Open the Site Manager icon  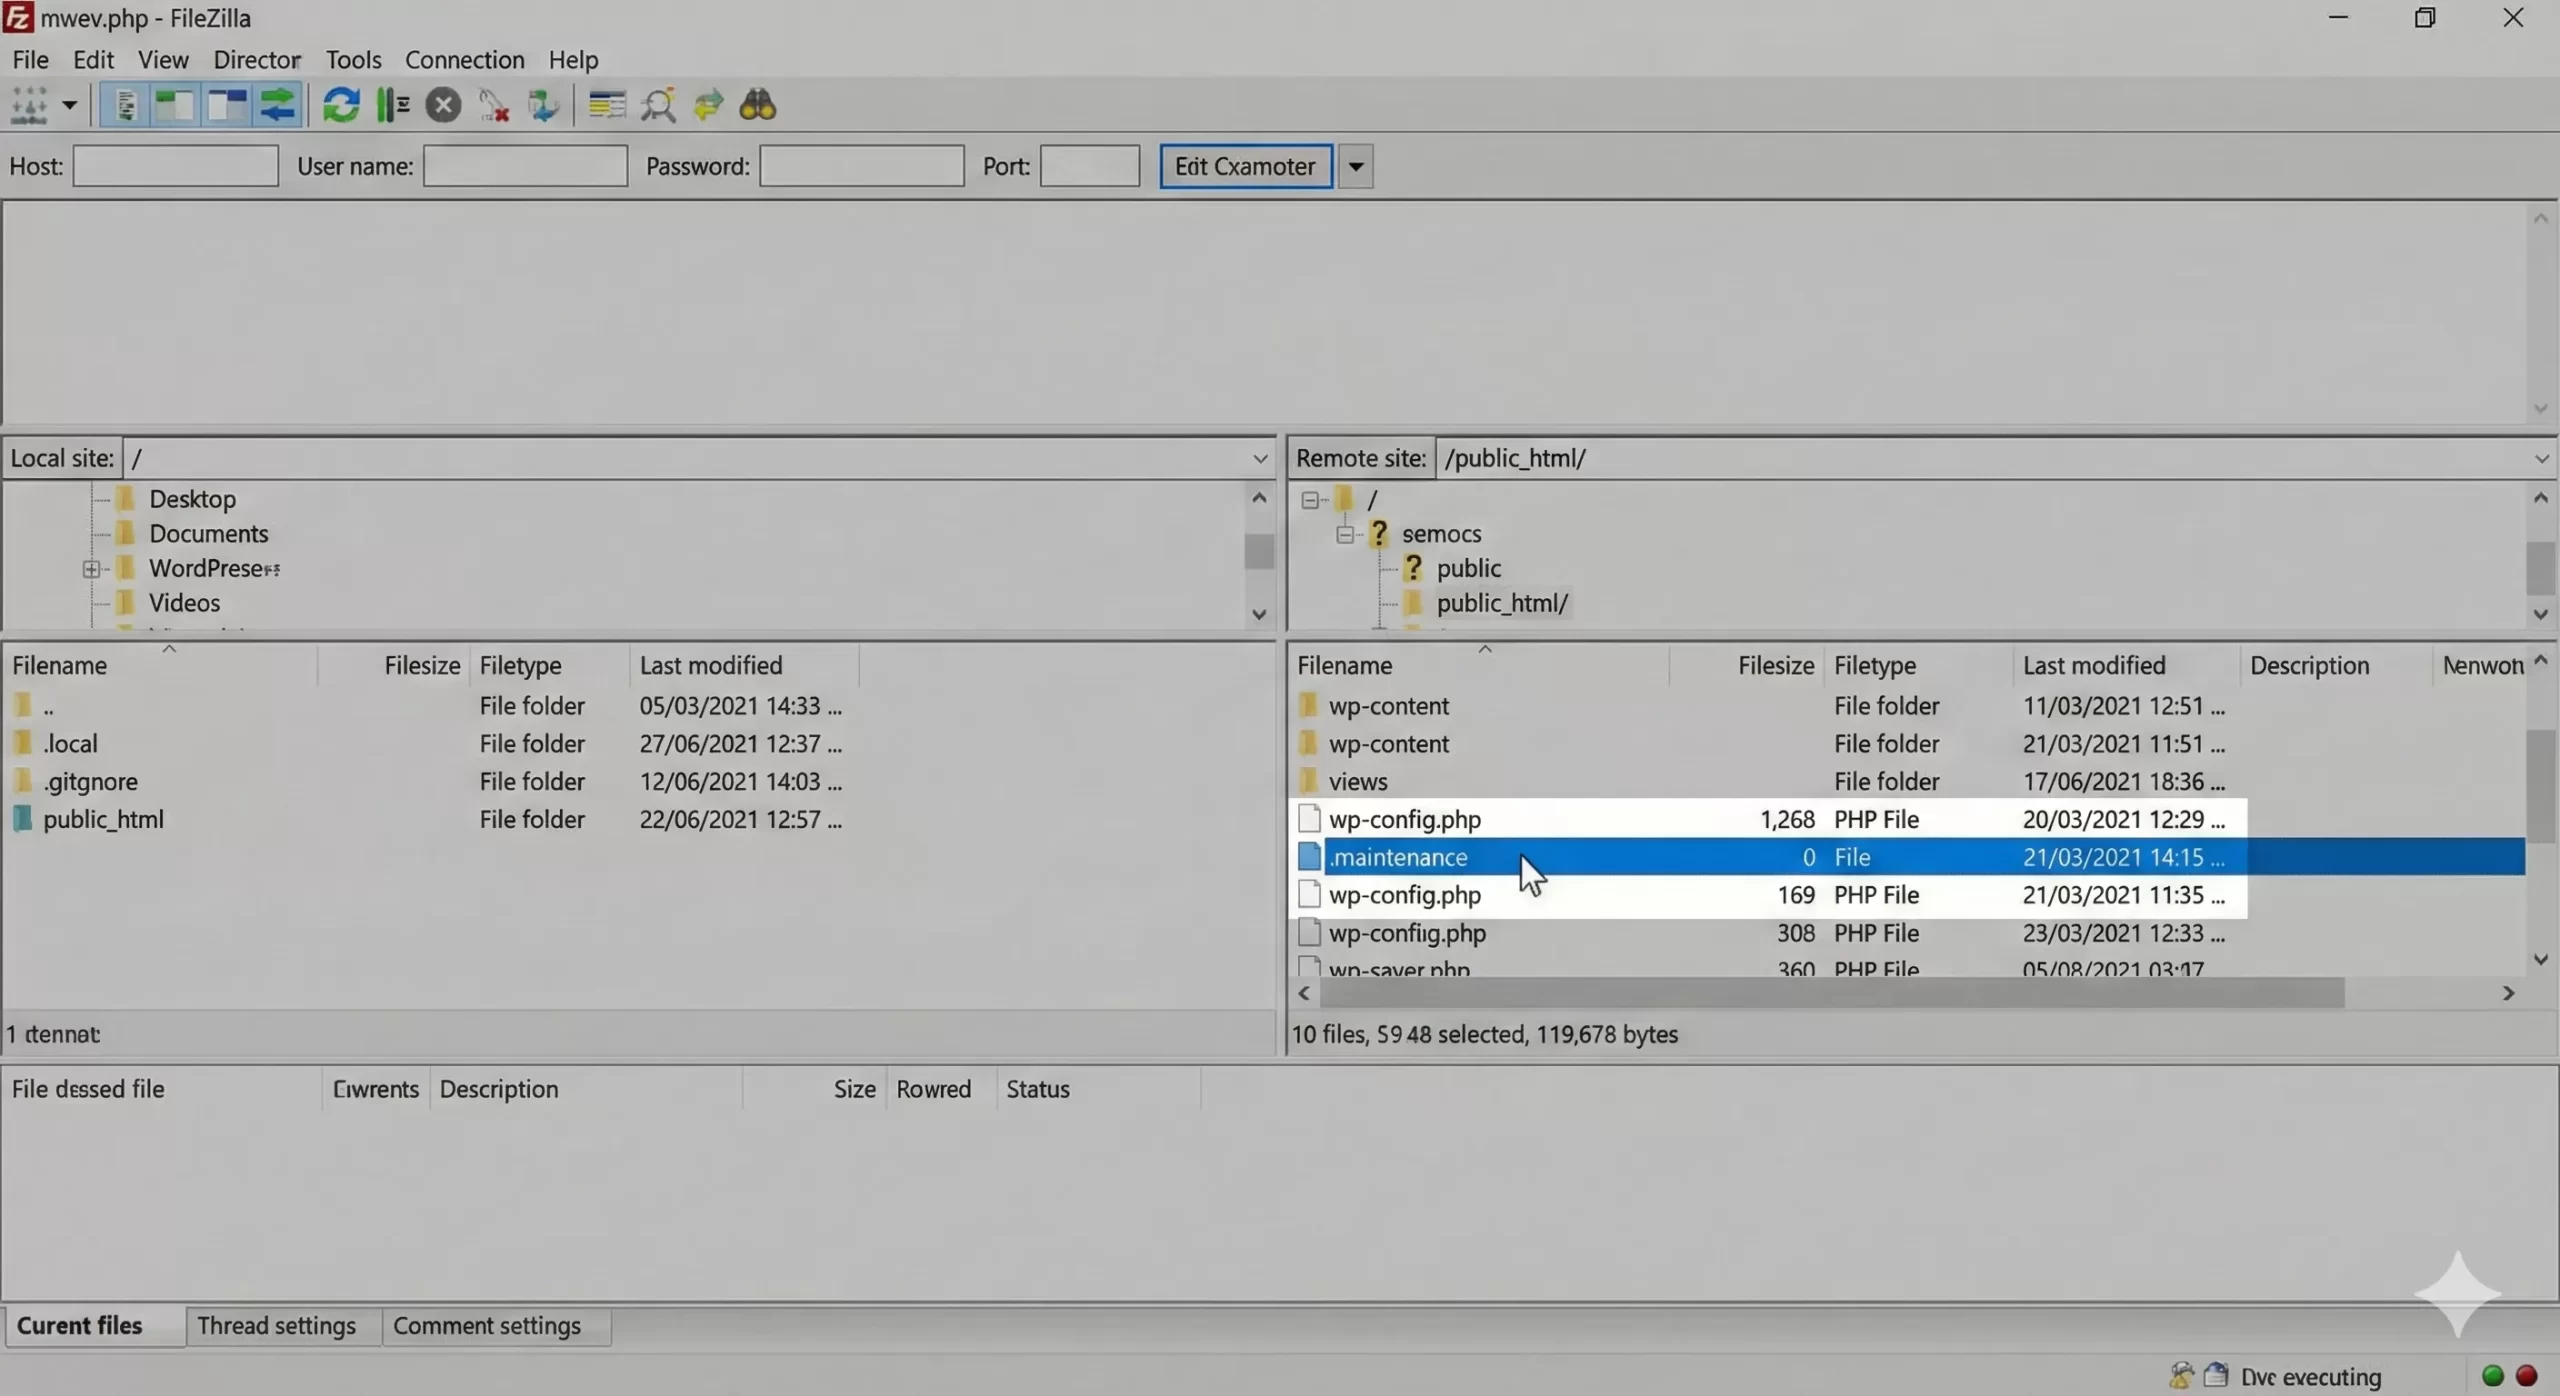29,105
